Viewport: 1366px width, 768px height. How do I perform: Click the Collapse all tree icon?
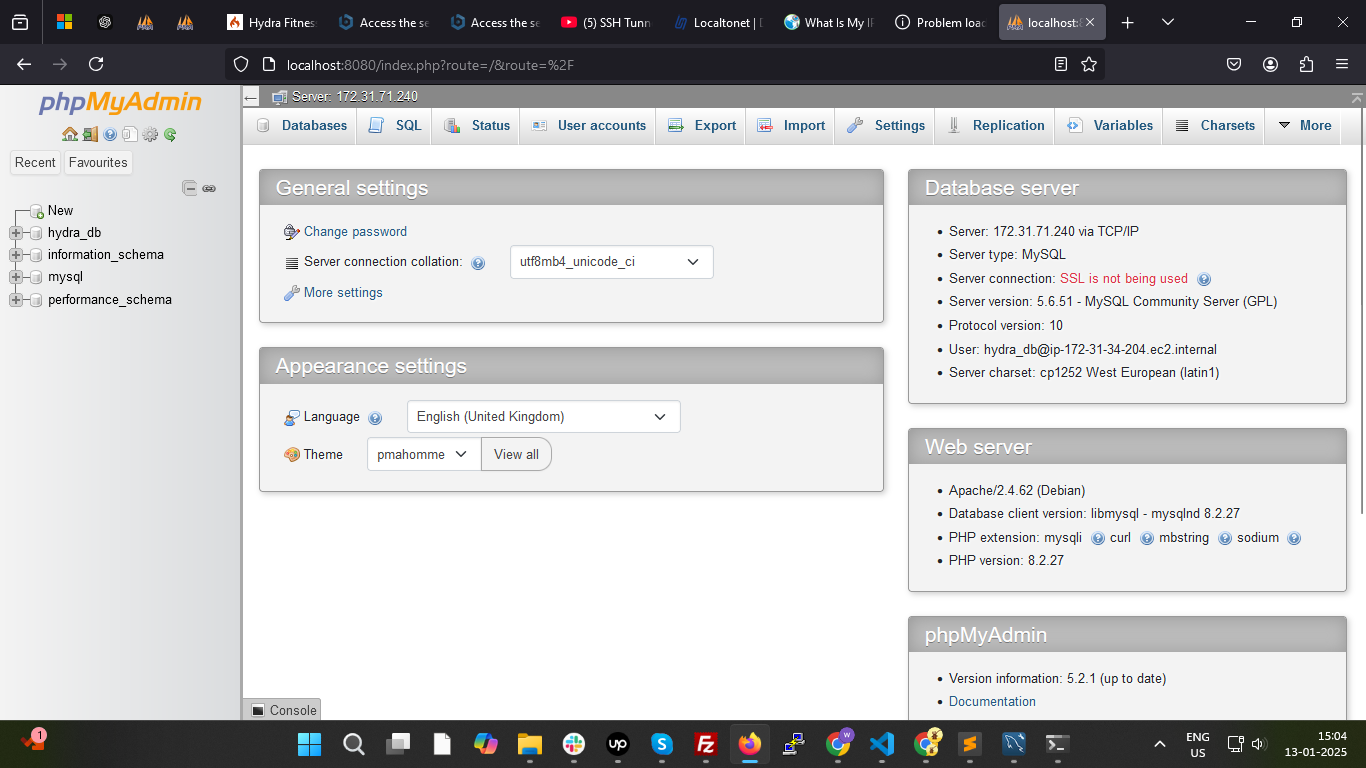point(189,188)
